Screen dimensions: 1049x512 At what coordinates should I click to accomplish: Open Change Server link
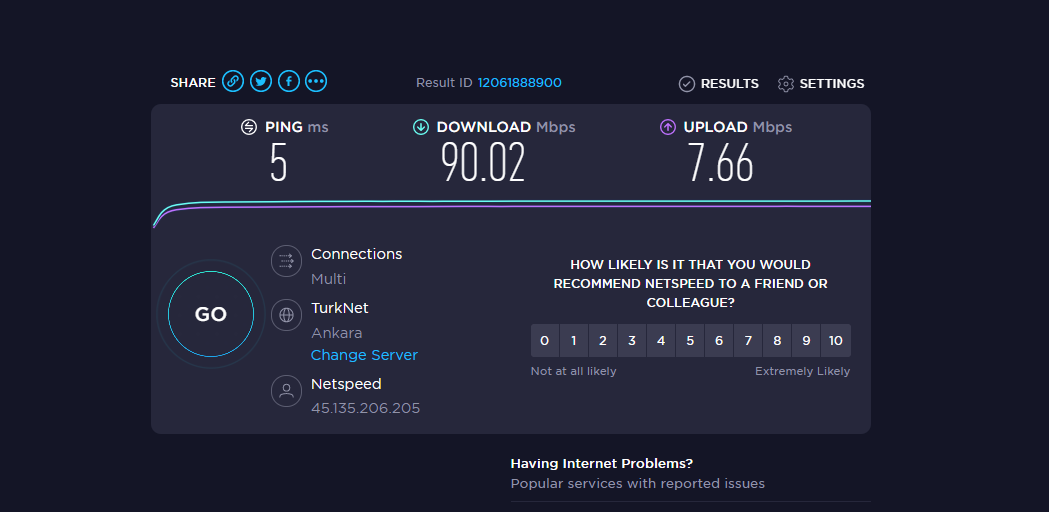point(364,355)
